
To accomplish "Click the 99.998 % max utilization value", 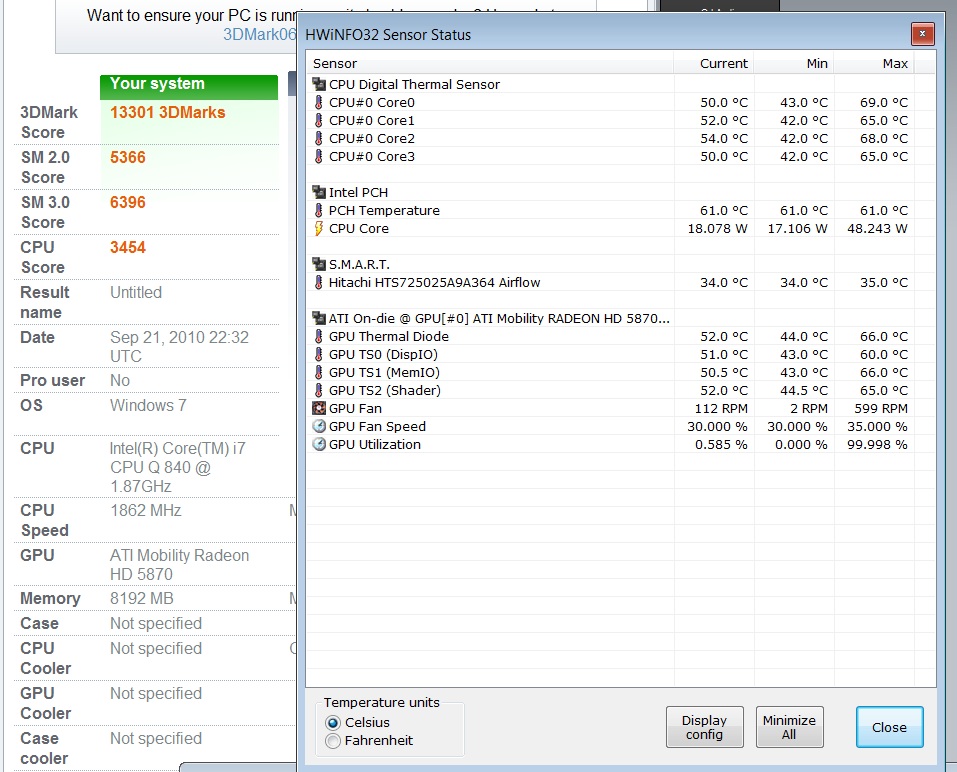I will pos(877,444).
